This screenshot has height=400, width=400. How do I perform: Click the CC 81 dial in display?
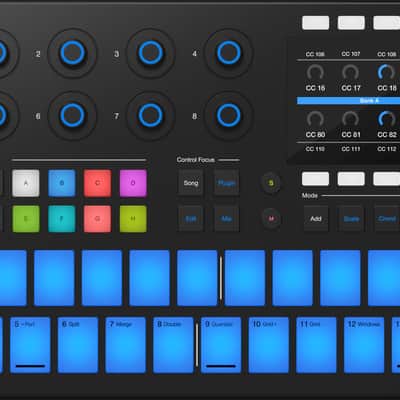(351, 119)
